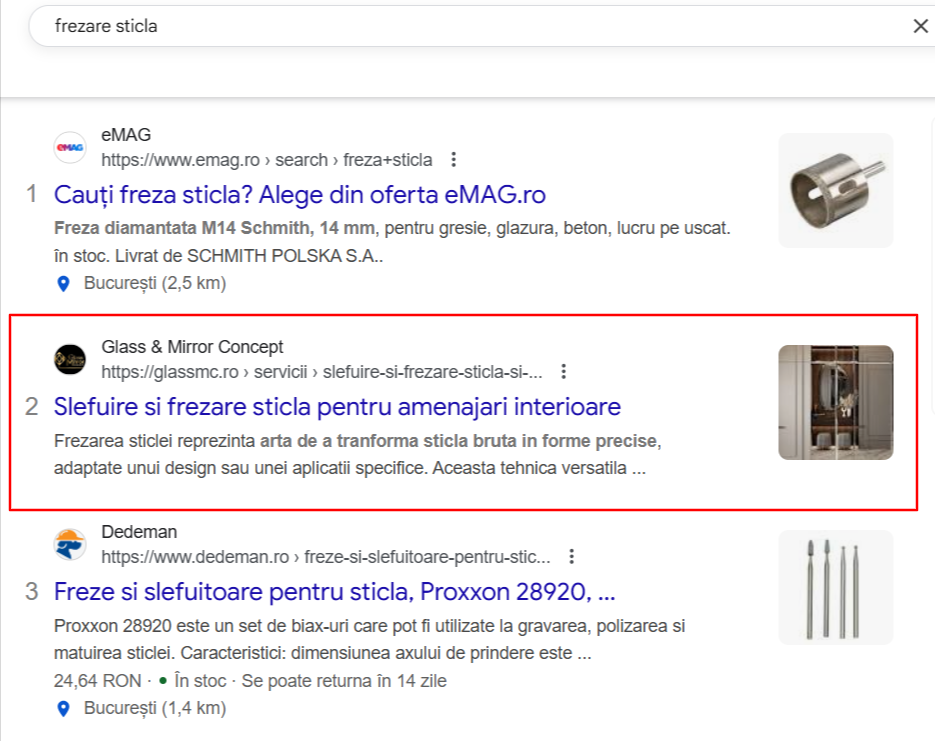Click the eMAG favicon logo
This screenshot has height=741, width=935.
(70, 147)
